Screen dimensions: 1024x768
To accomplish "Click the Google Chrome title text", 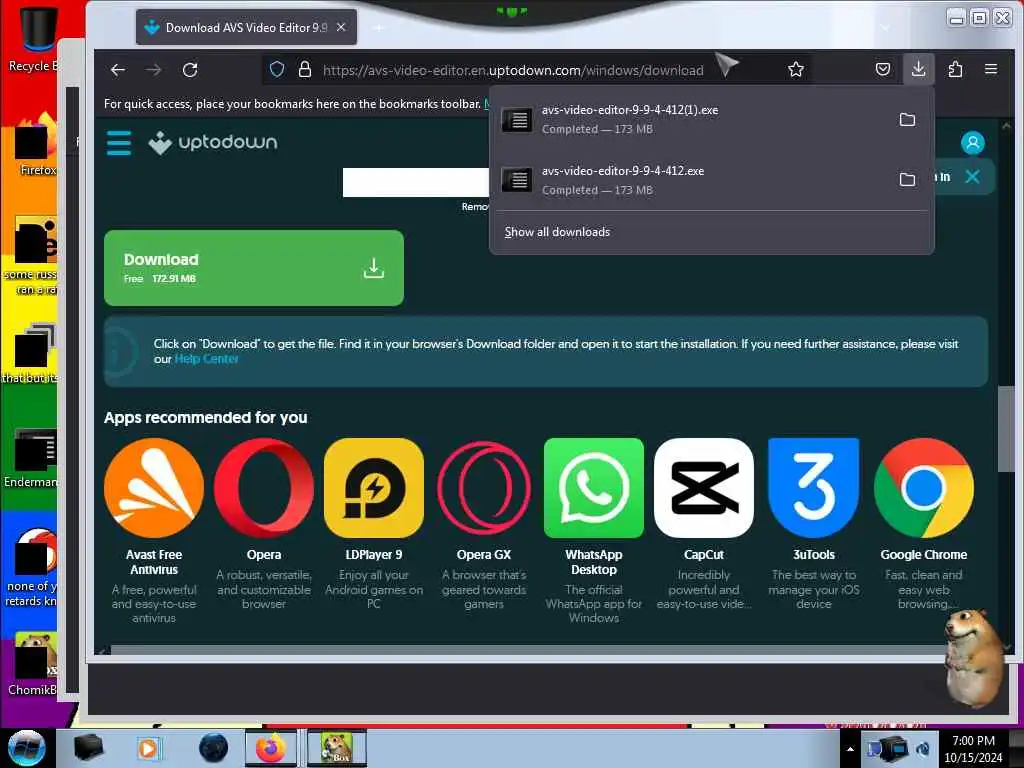I will 923,554.
